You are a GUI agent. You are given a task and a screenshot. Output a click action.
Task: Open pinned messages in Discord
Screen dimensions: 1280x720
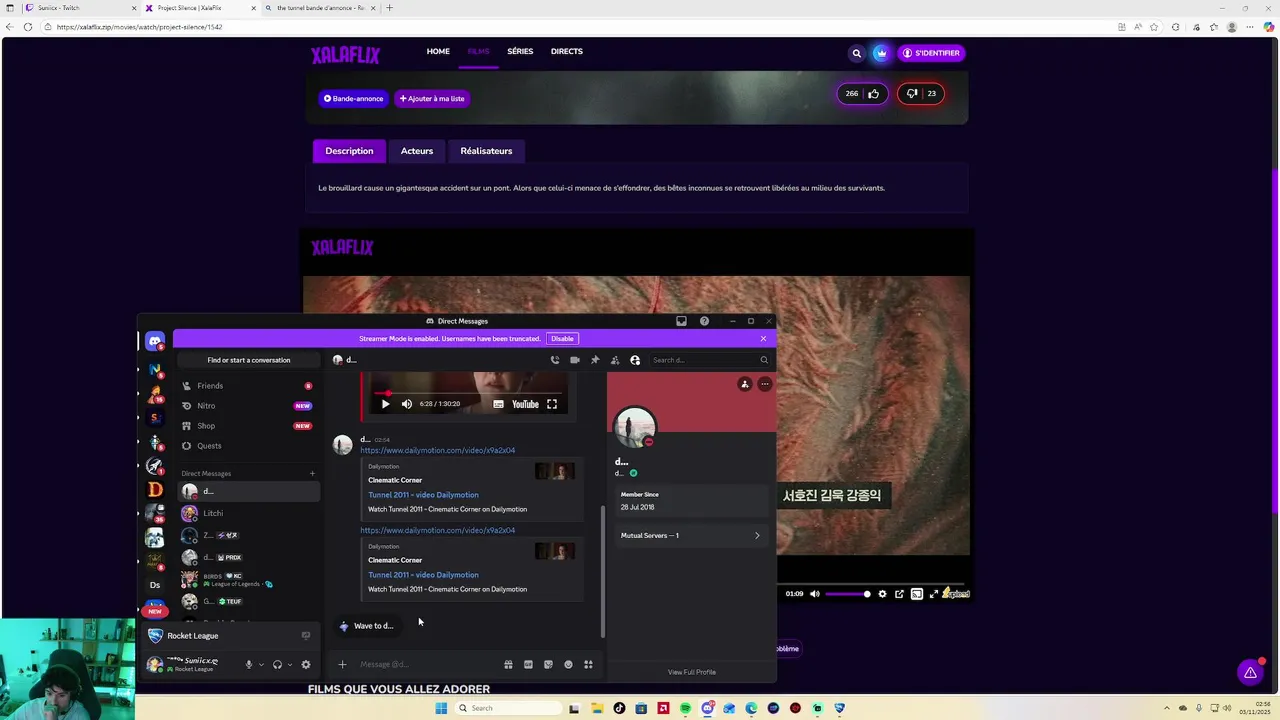tap(595, 360)
